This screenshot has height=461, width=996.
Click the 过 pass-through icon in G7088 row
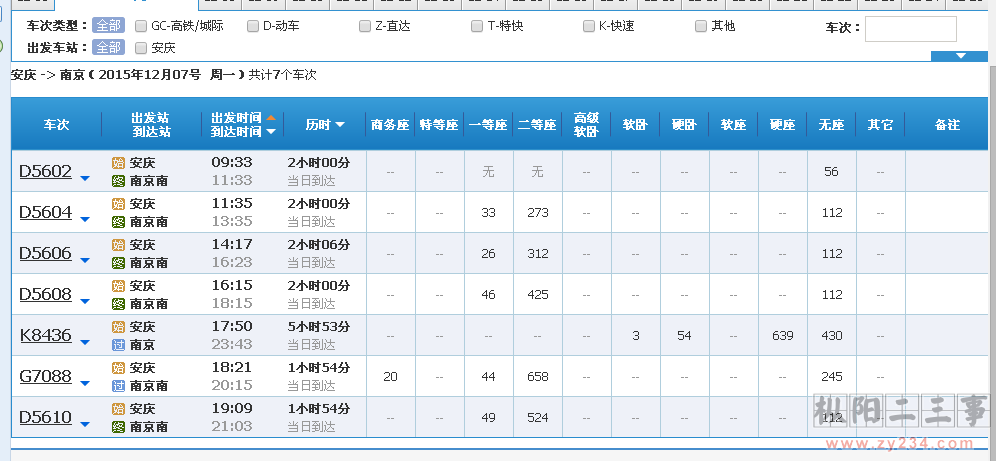pyautogui.click(x=118, y=385)
